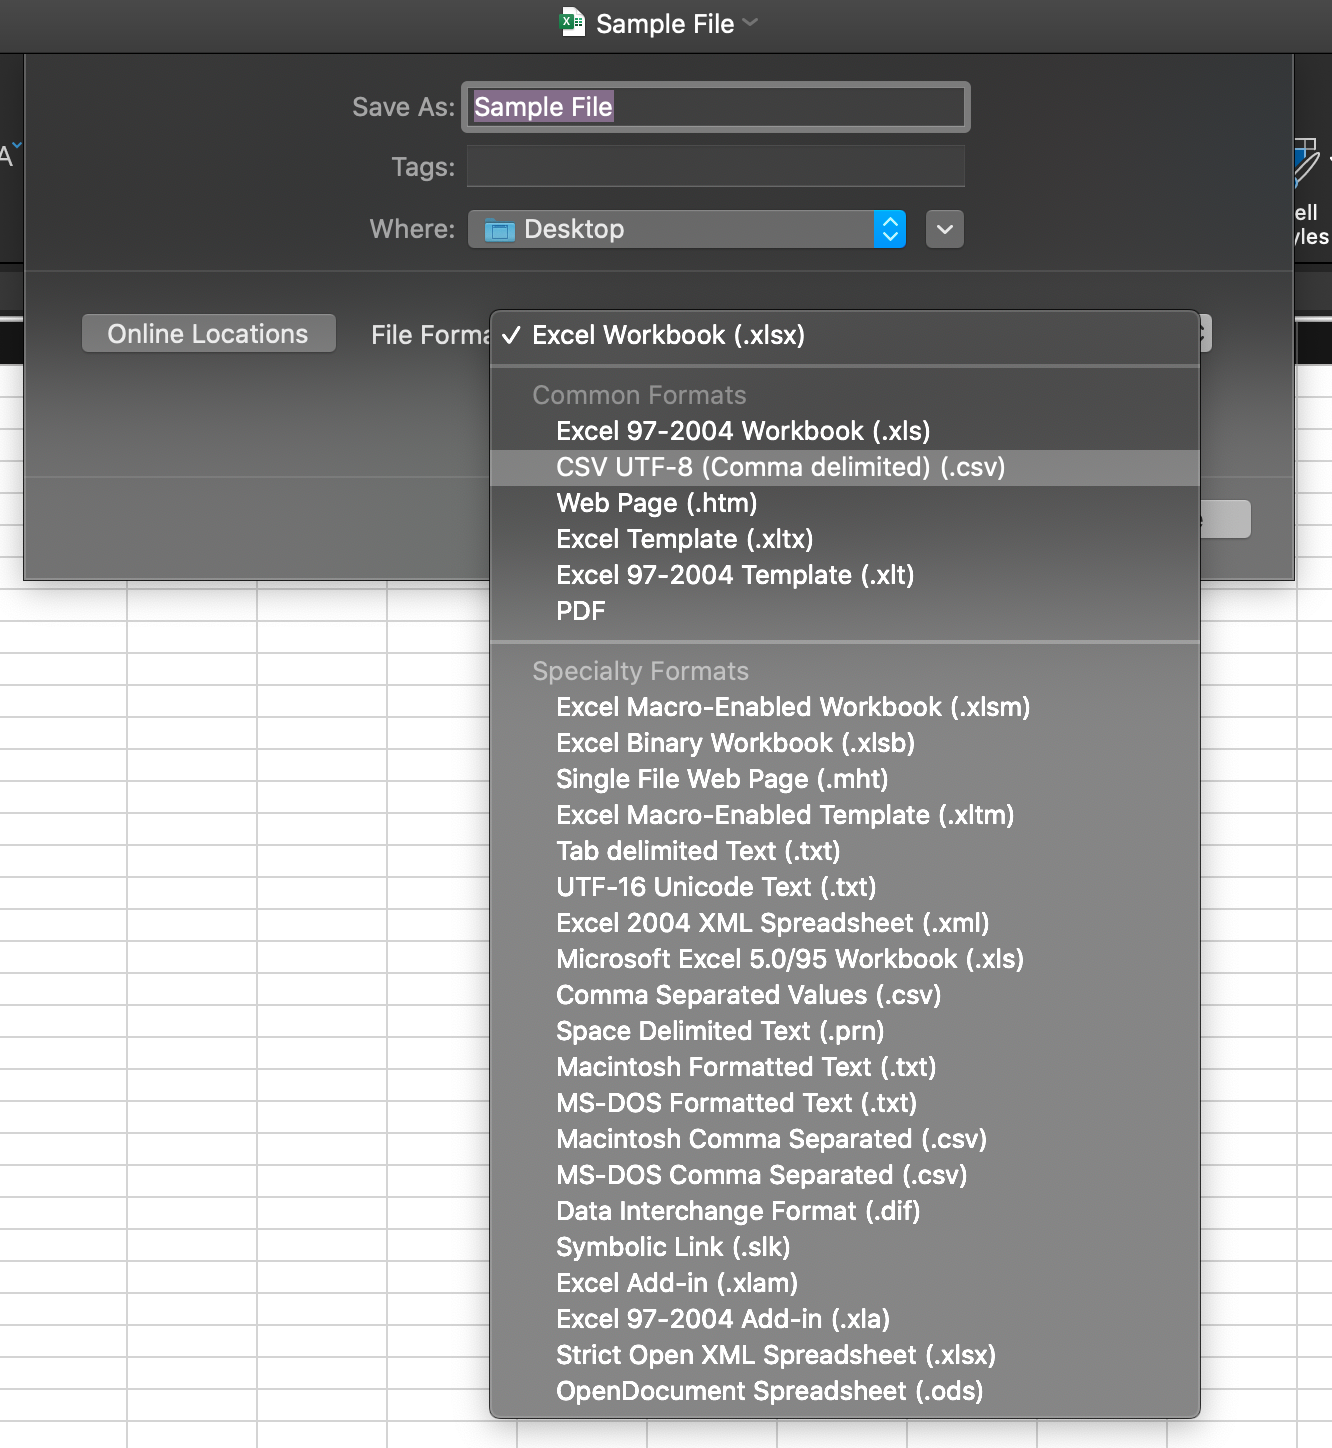Choose Excel 97-2004 Workbook (.xls)

743,431
